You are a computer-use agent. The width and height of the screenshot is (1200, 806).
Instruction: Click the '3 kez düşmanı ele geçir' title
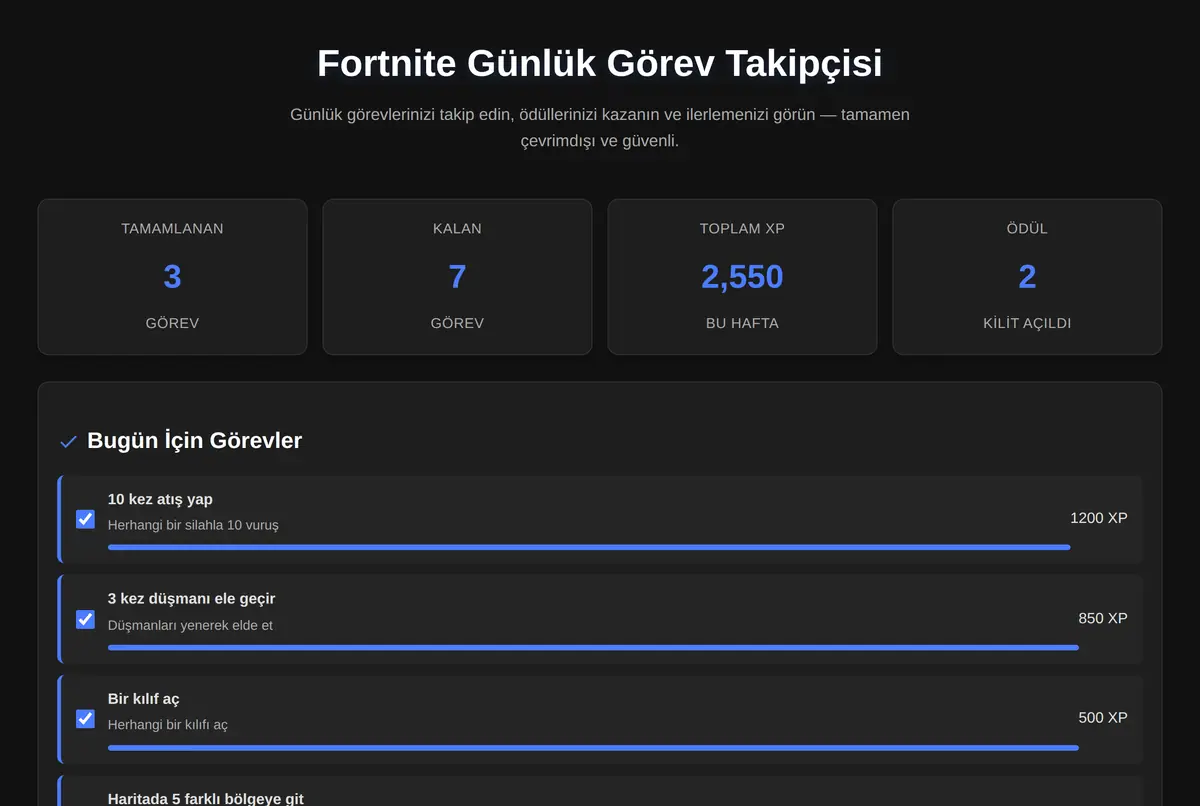click(191, 599)
